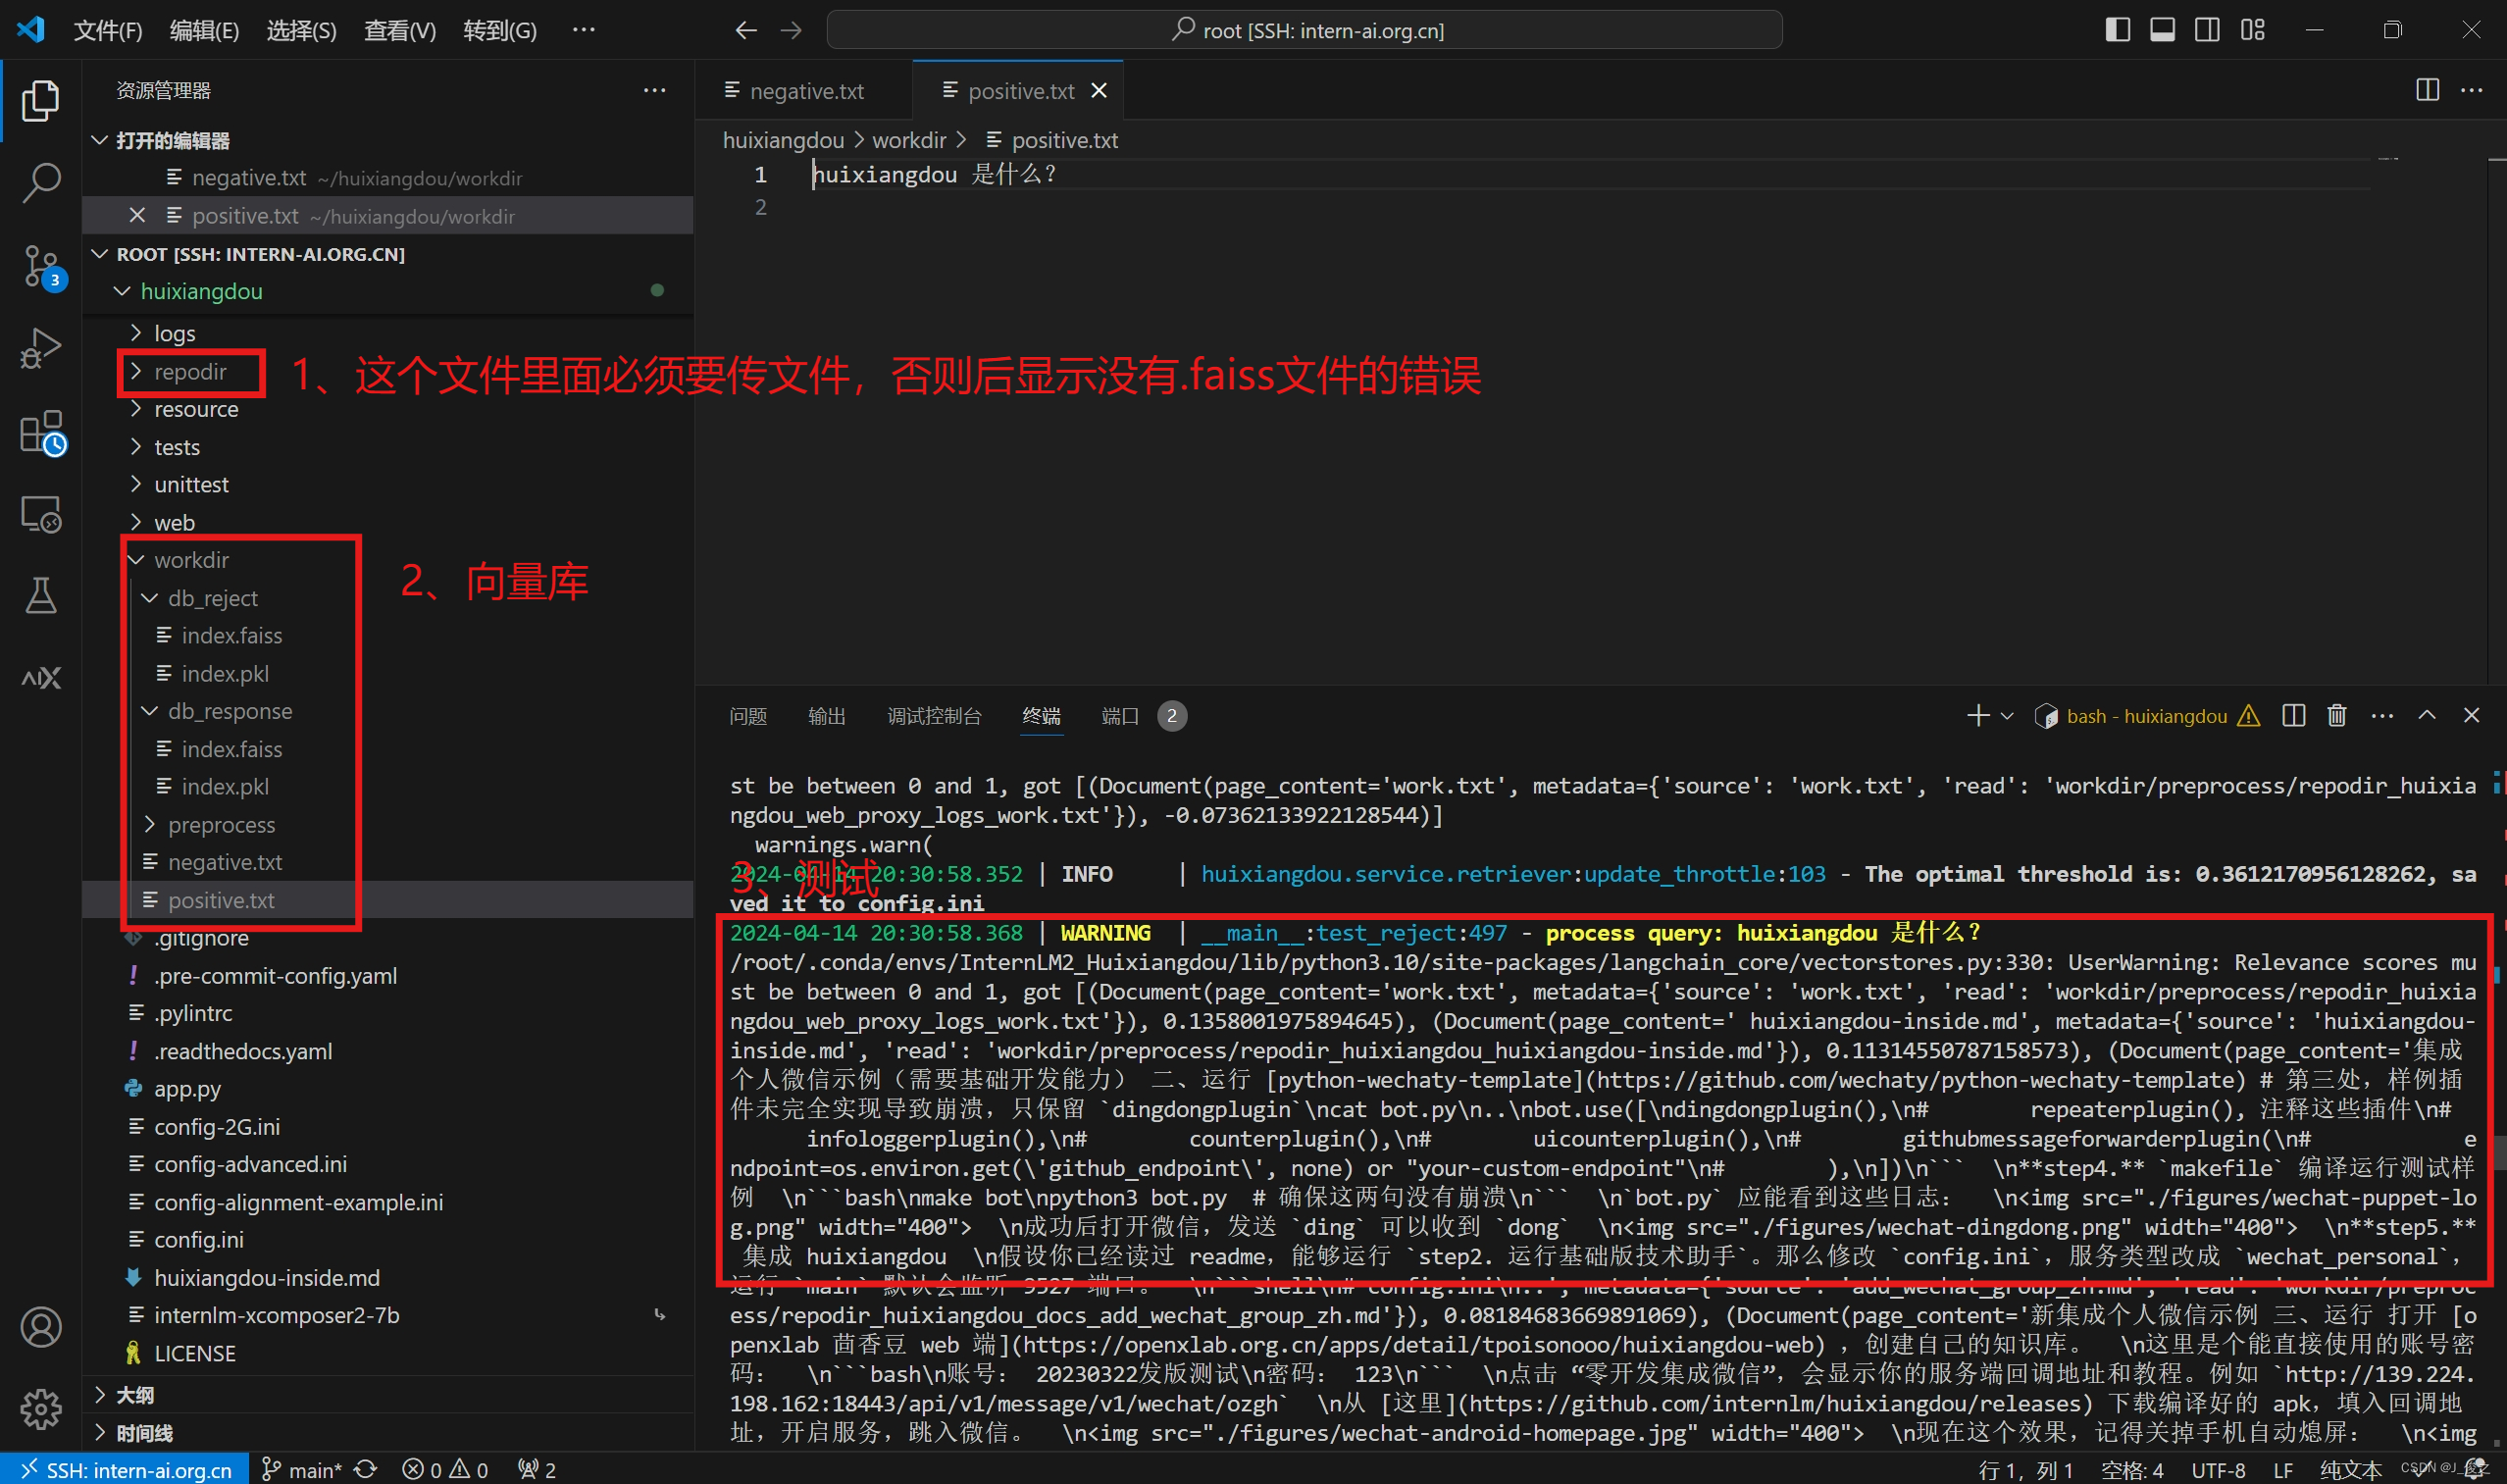This screenshot has width=2507, height=1484.
Task: Open Run and Debug view
Action: tap(40, 348)
